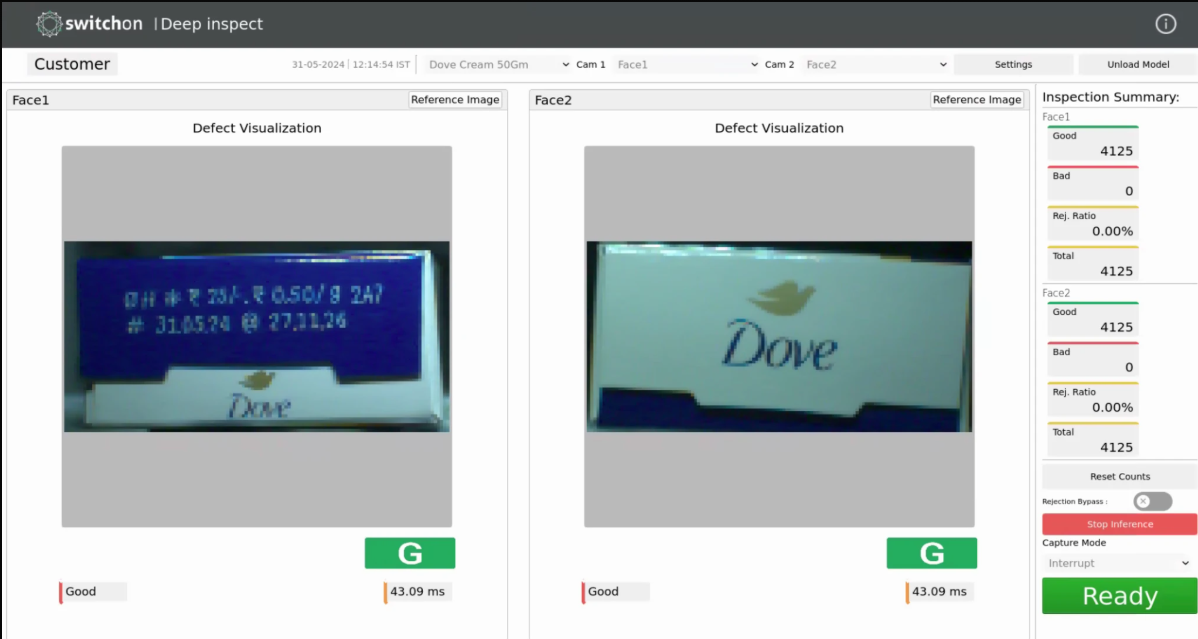This screenshot has height=639, width=1198.
Task: Click the Good status under Face2 image
Action: (x=615, y=592)
